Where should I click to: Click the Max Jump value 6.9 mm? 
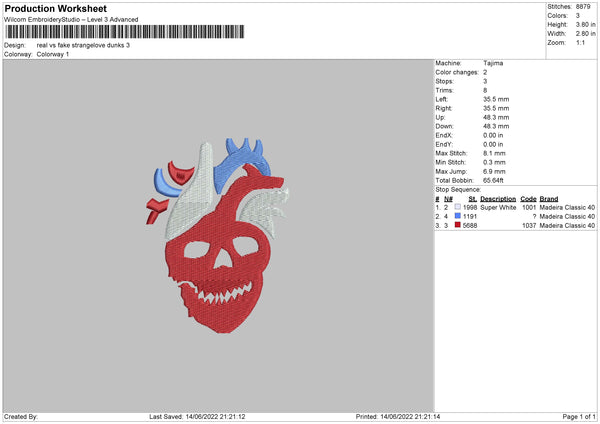pyautogui.click(x=494, y=171)
